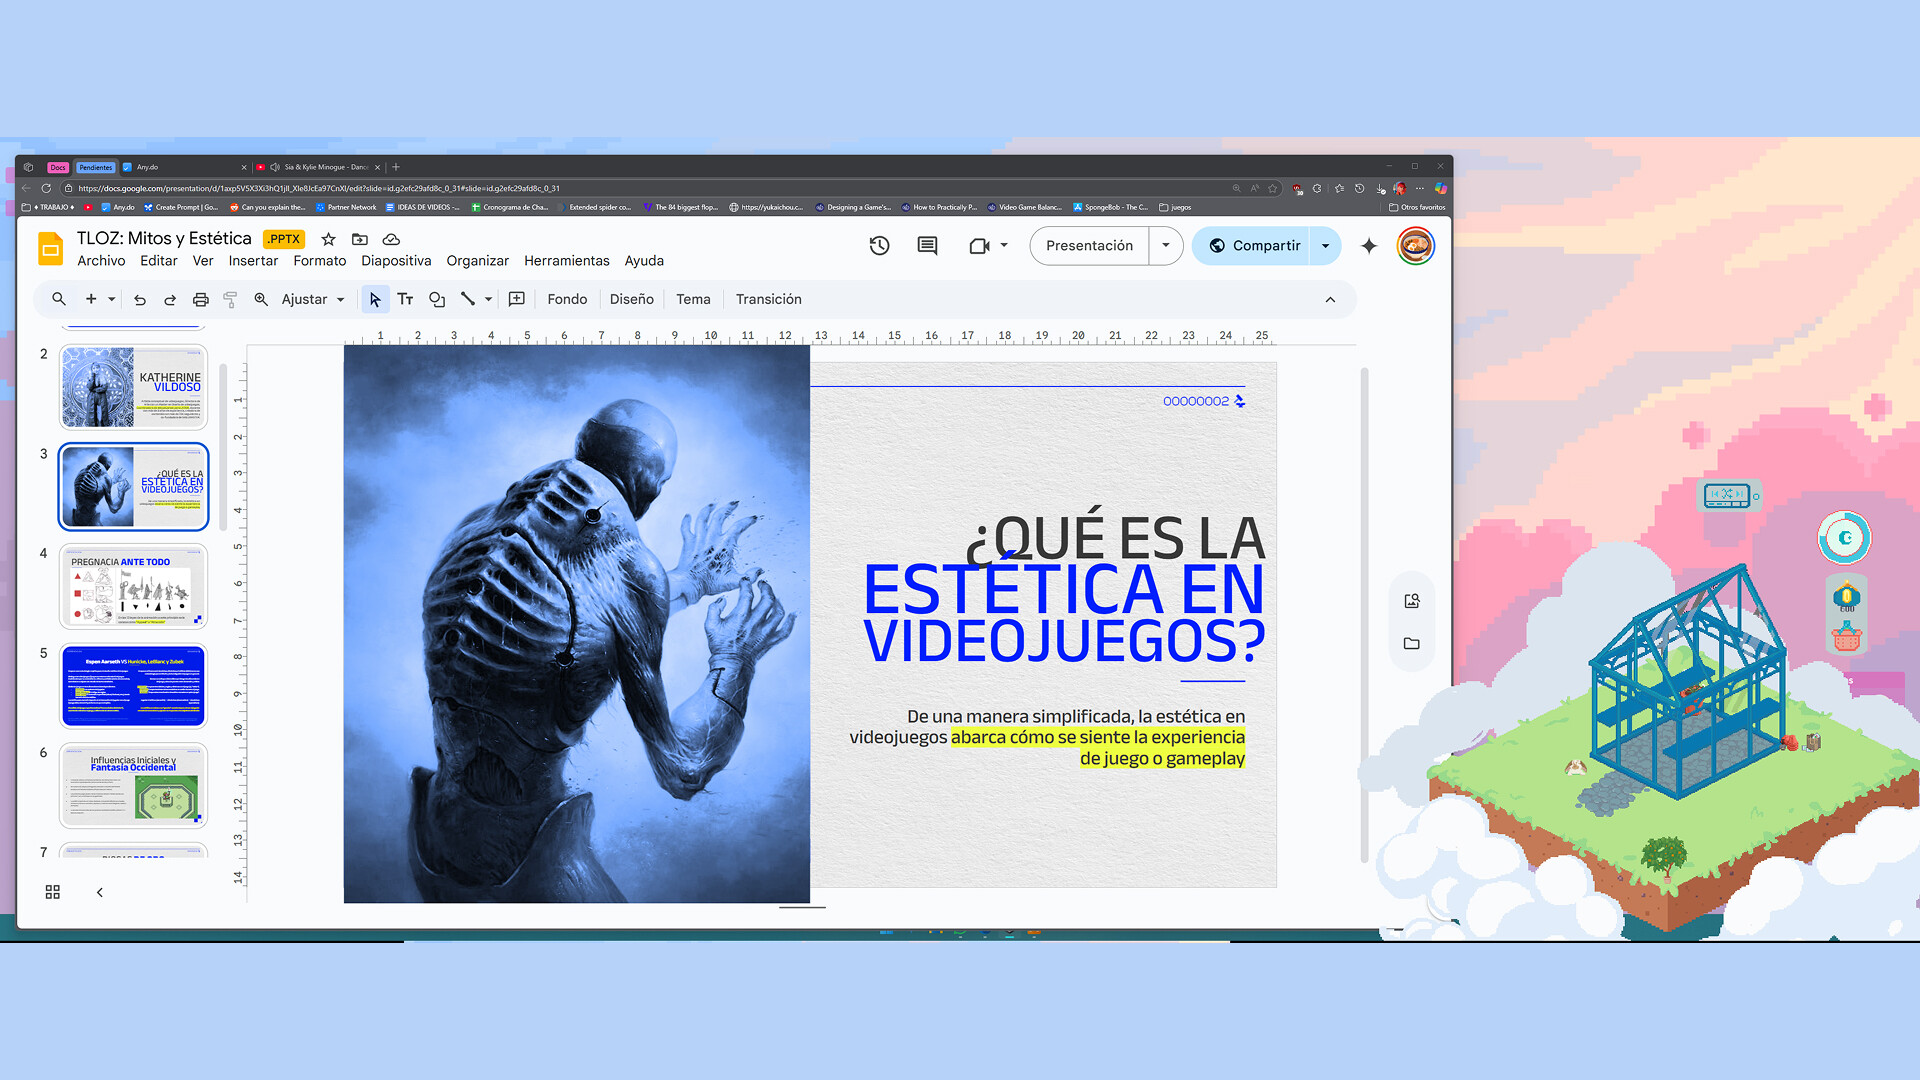
Task: Open the Tema panel
Action: click(x=693, y=299)
